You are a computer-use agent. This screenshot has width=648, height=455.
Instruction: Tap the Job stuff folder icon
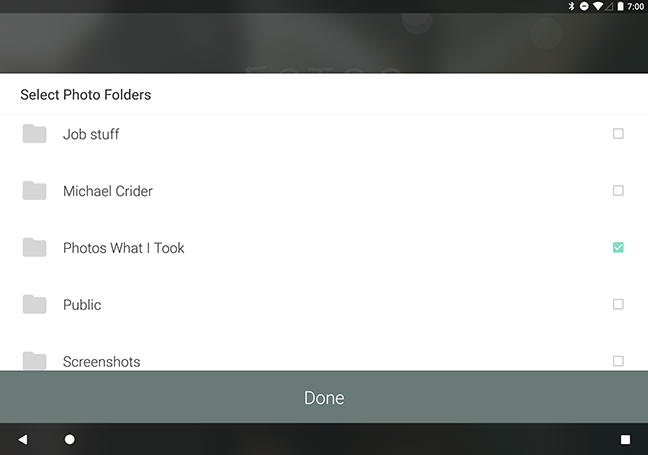(x=34, y=133)
